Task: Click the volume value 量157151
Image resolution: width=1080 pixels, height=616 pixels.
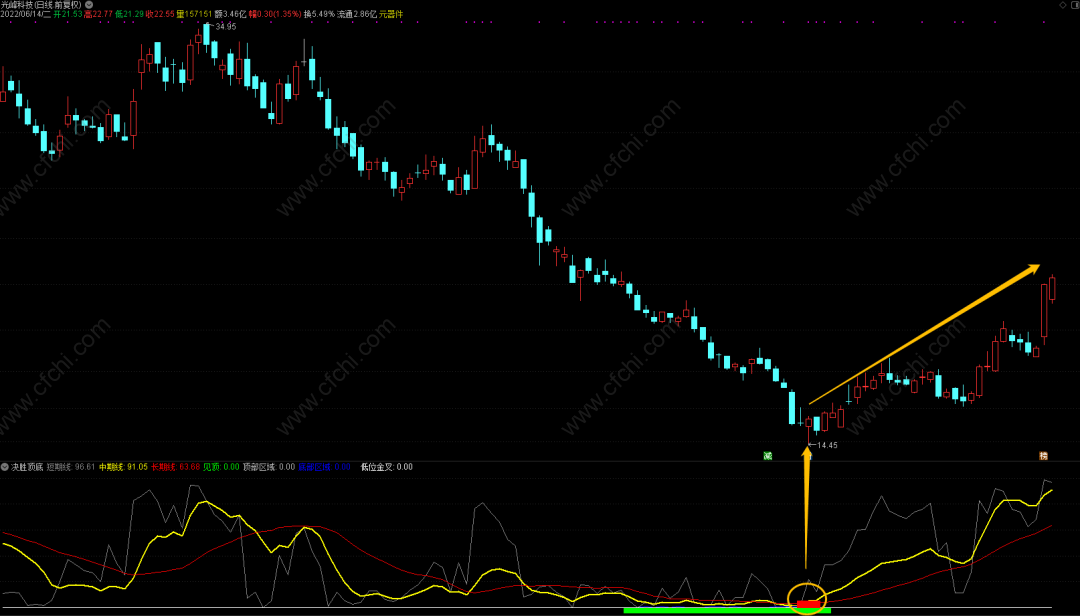Action: [x=194, y=14]
